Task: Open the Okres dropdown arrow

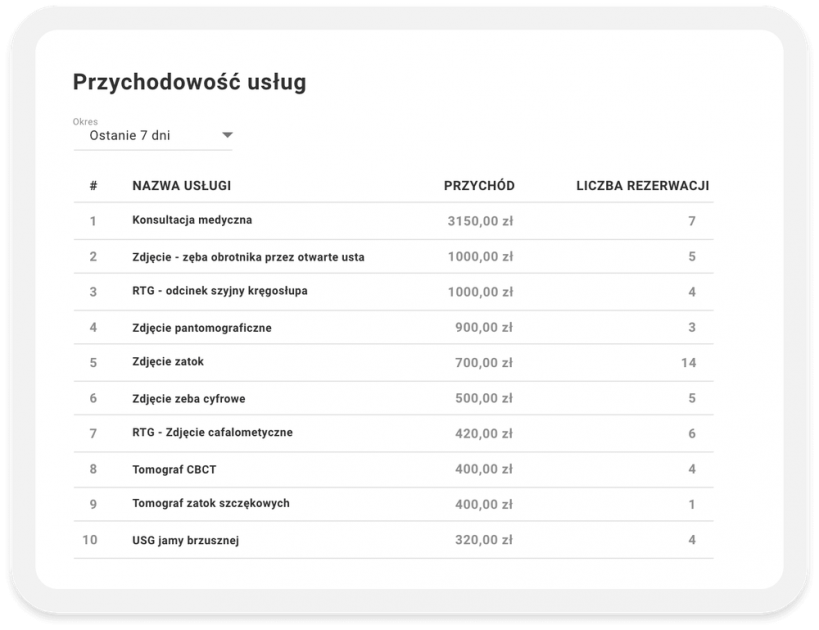Action: point(227,135)
